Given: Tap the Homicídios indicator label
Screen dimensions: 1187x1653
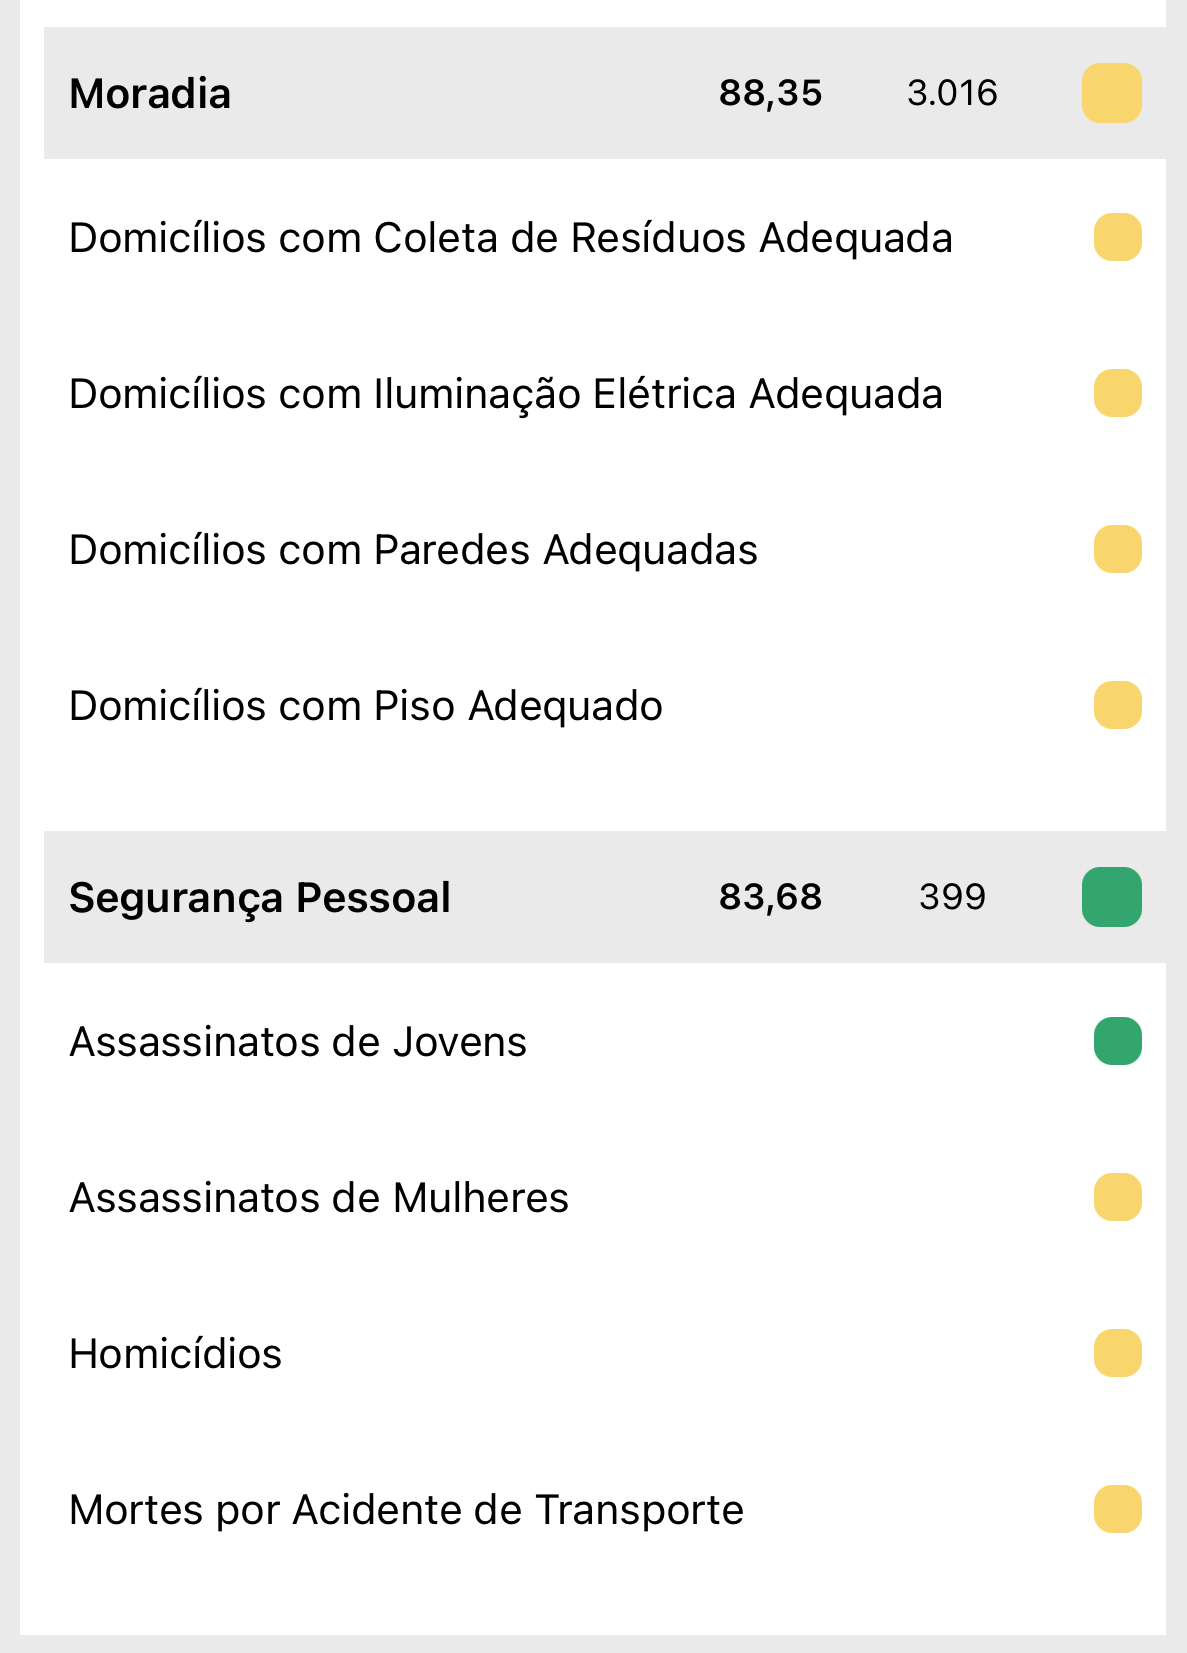Looking at the screenshot, I should (x=175, y=1354).
